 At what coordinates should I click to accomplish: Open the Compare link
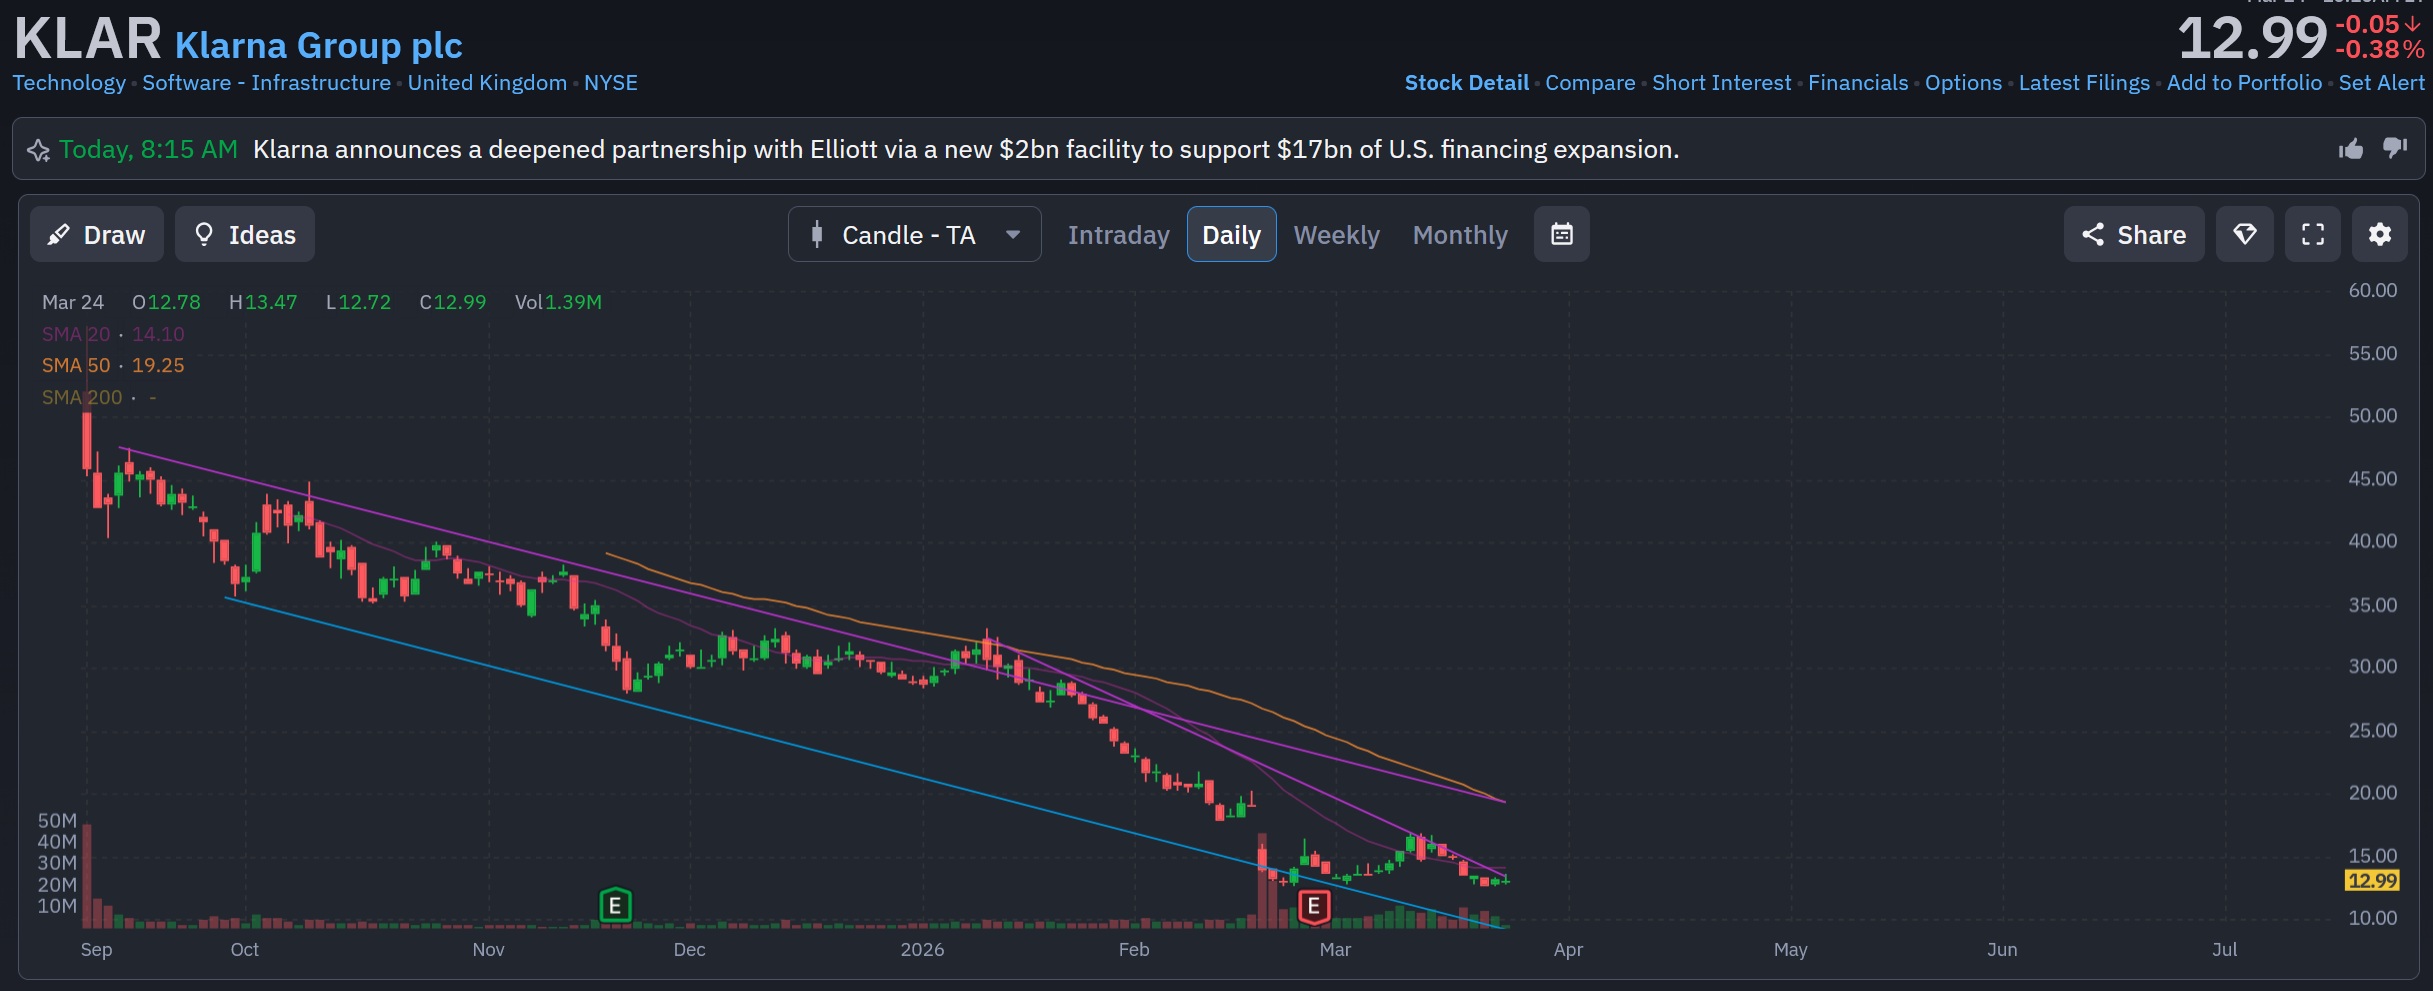1590,83
